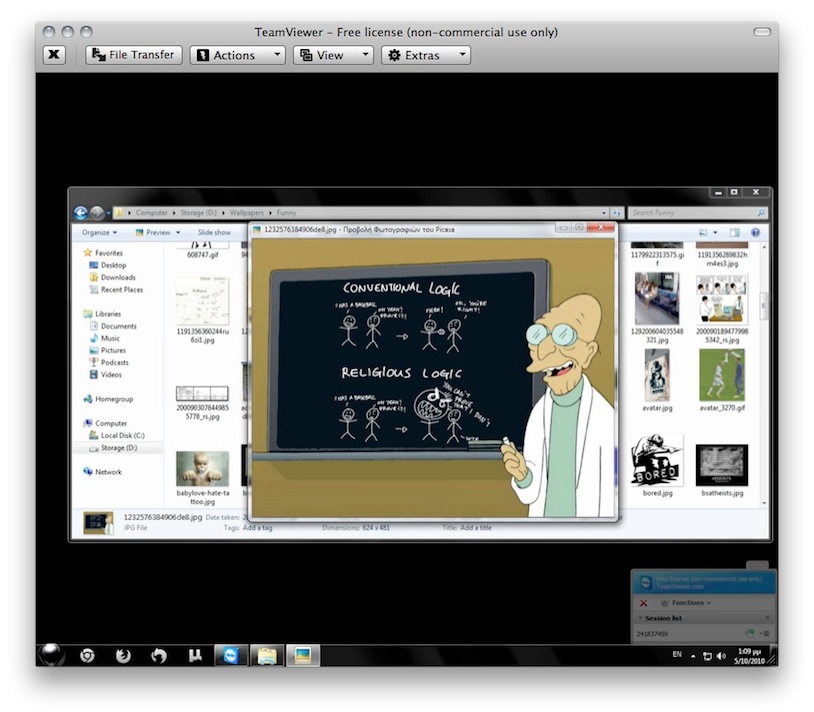This screenshot has height=712, width=814.
Task: Click Add a tag in details pane
Action: (x=257, y=528)
